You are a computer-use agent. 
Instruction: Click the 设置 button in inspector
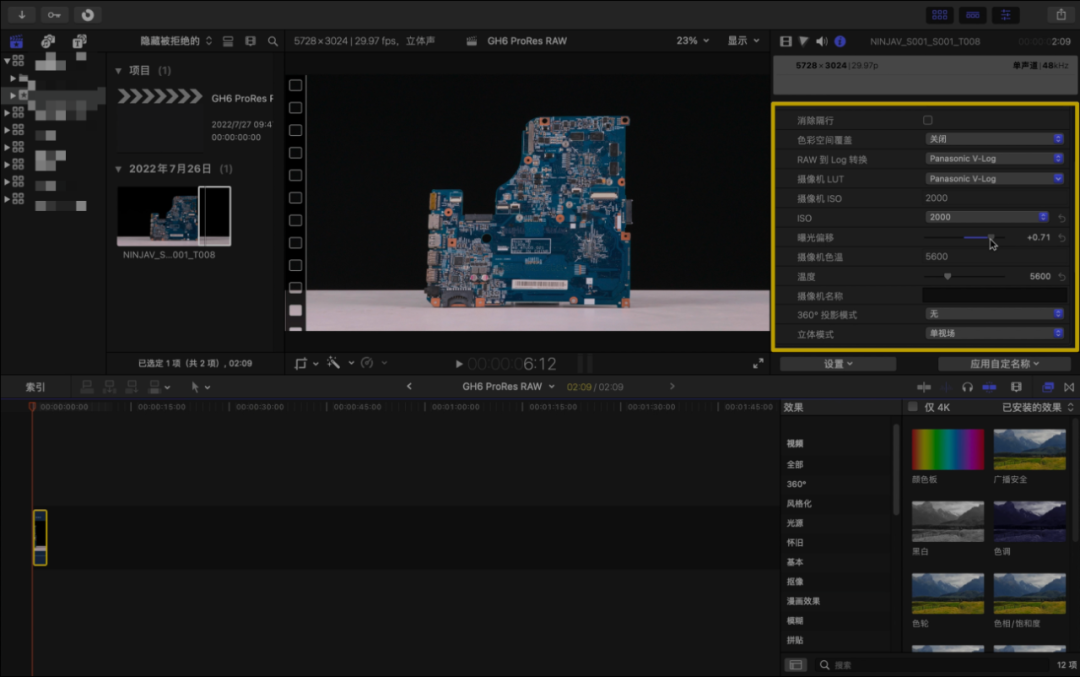tap(838, 364)
